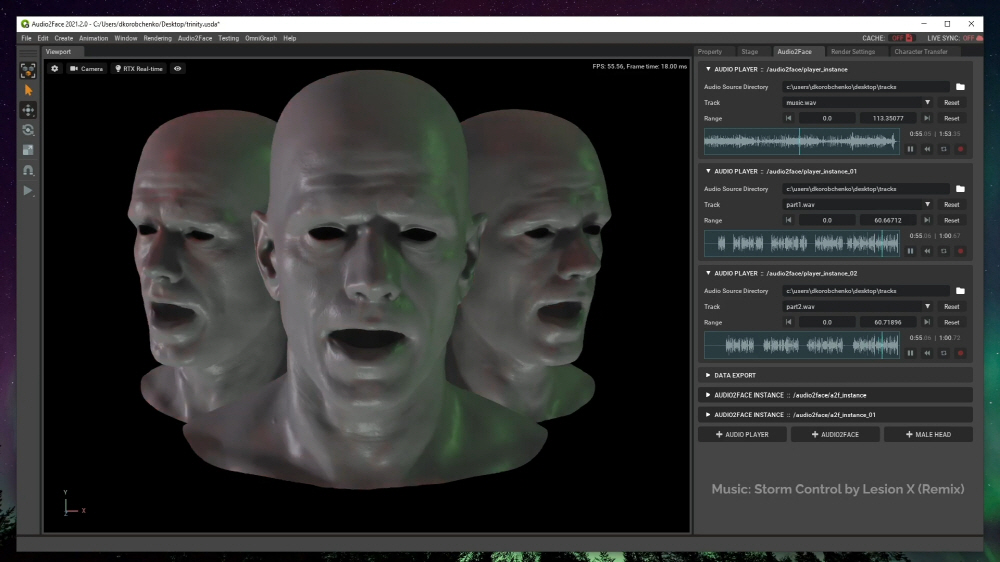Click the magnet Snap icon
This screenshot has width=1000, height=562.
pos(28,170)
